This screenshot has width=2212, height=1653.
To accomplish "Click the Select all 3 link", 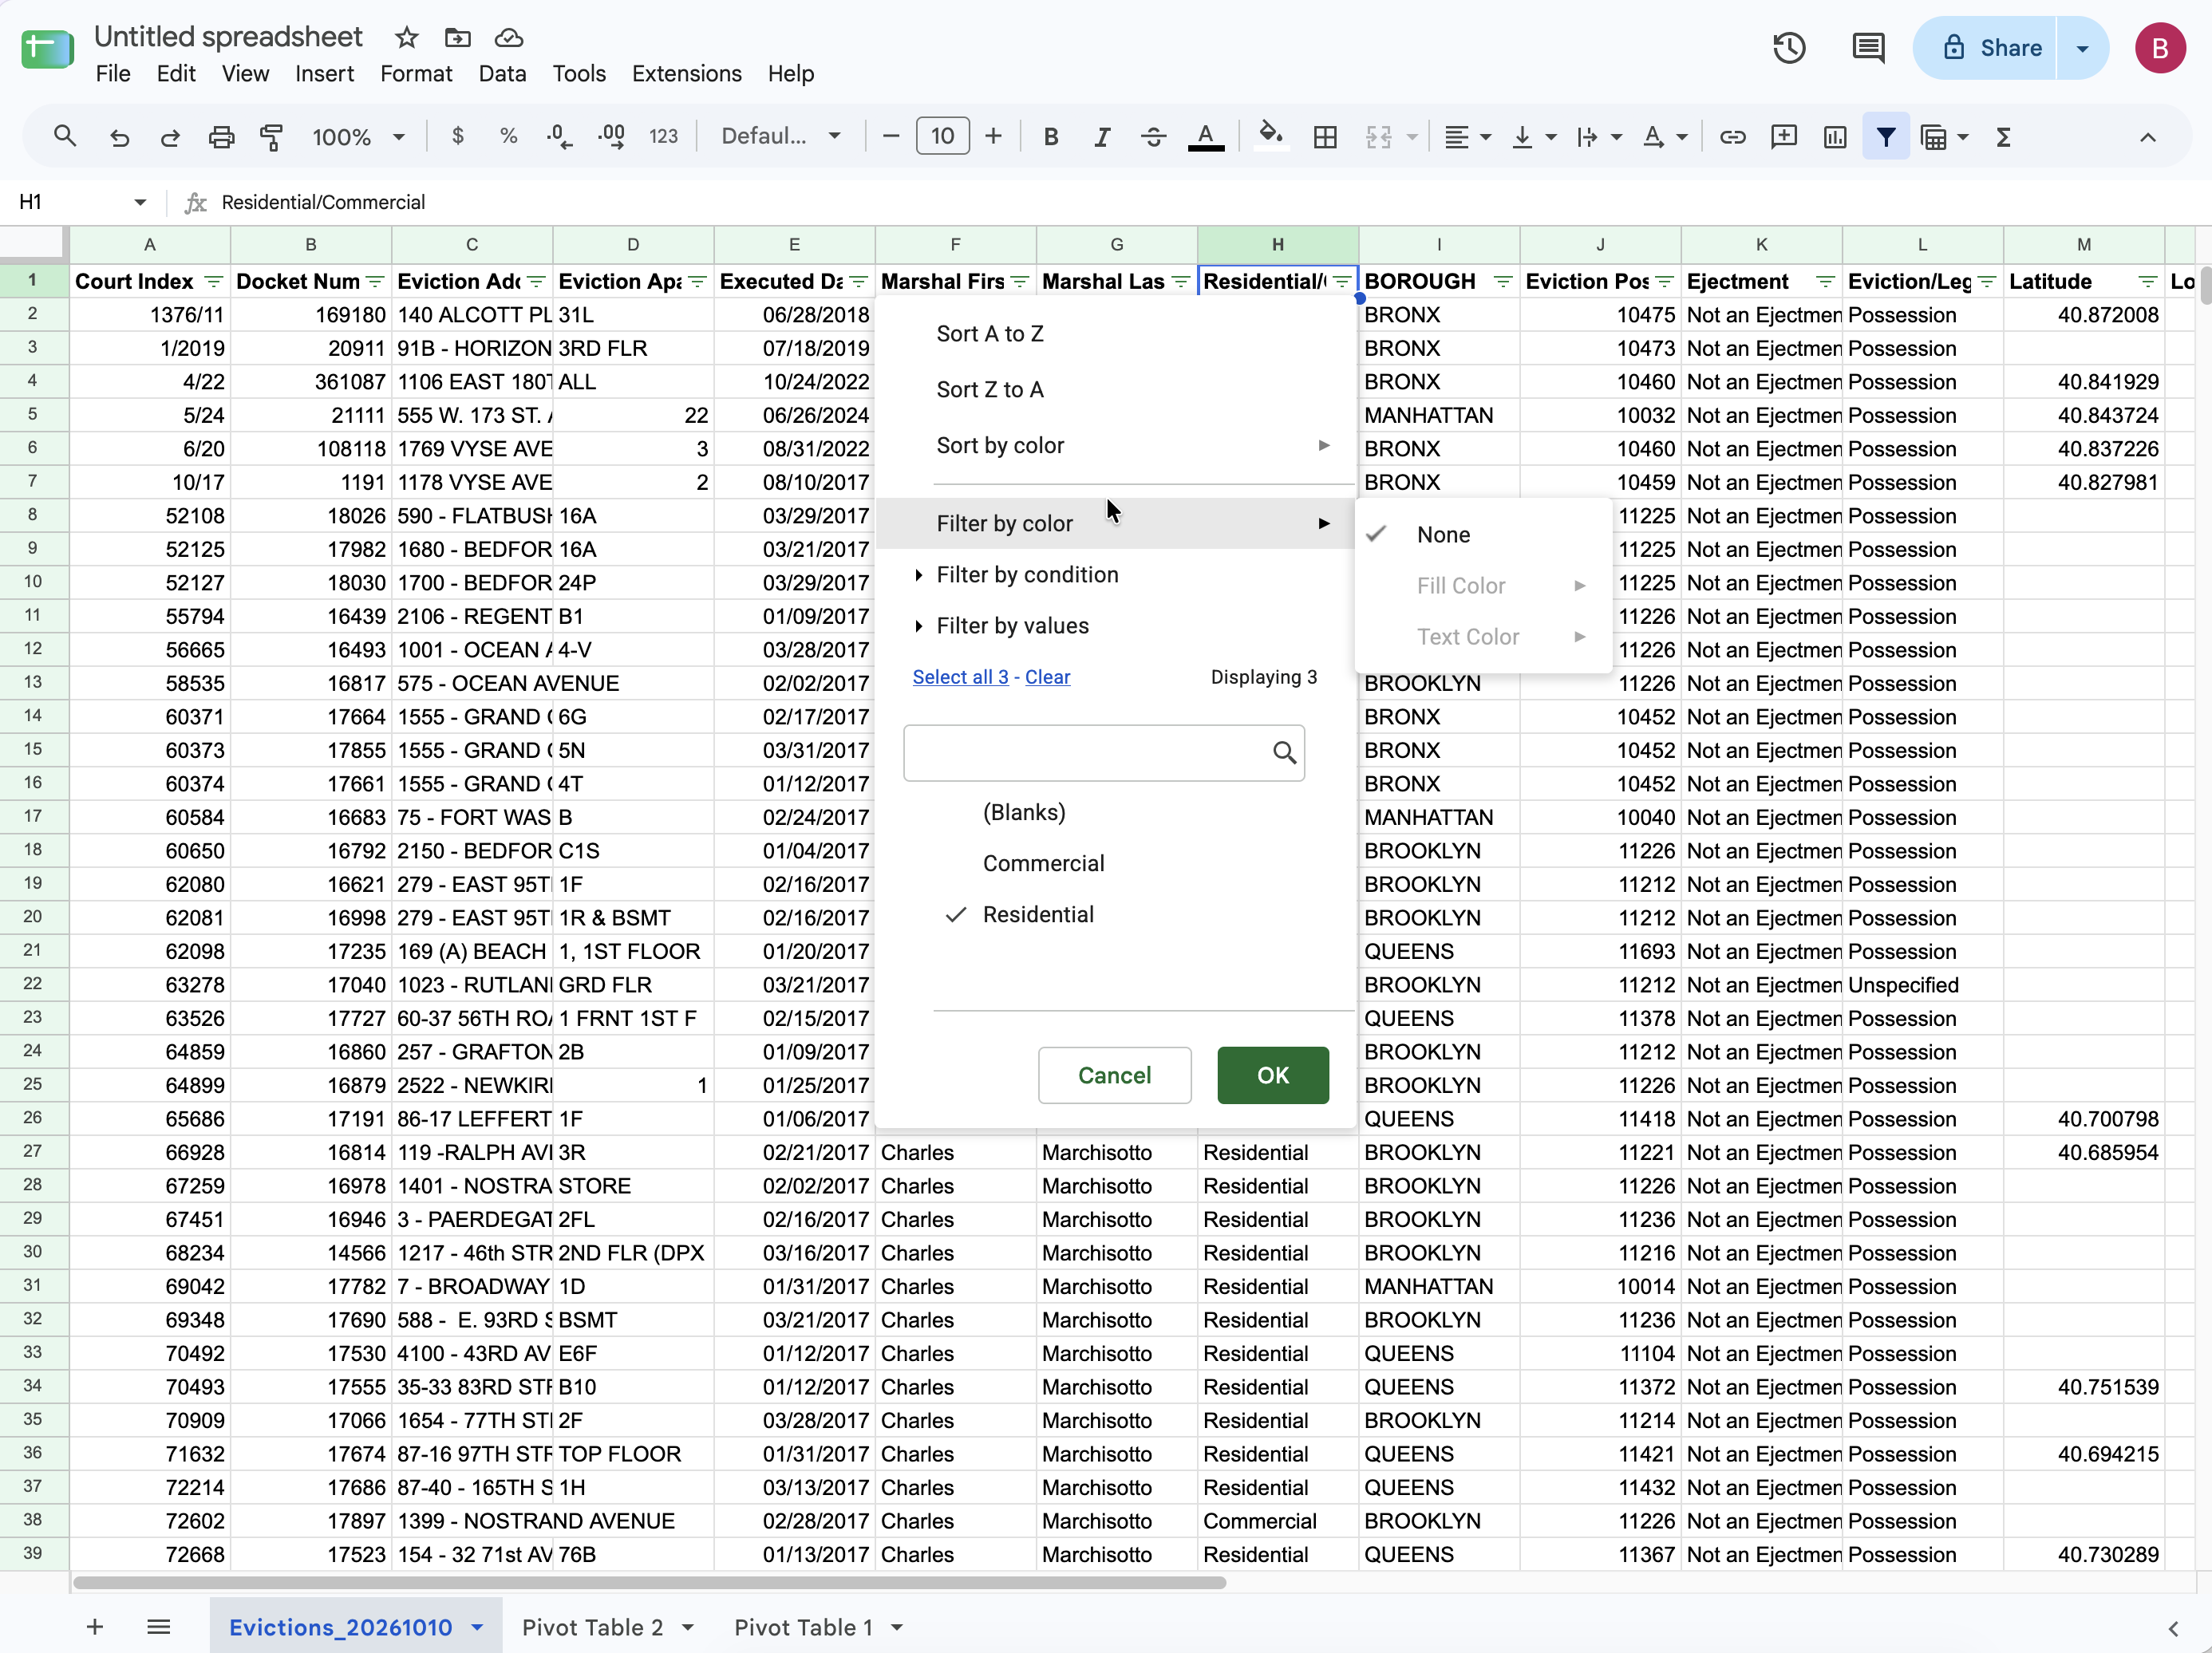I will pyautogui.click(x=960, y=677).
